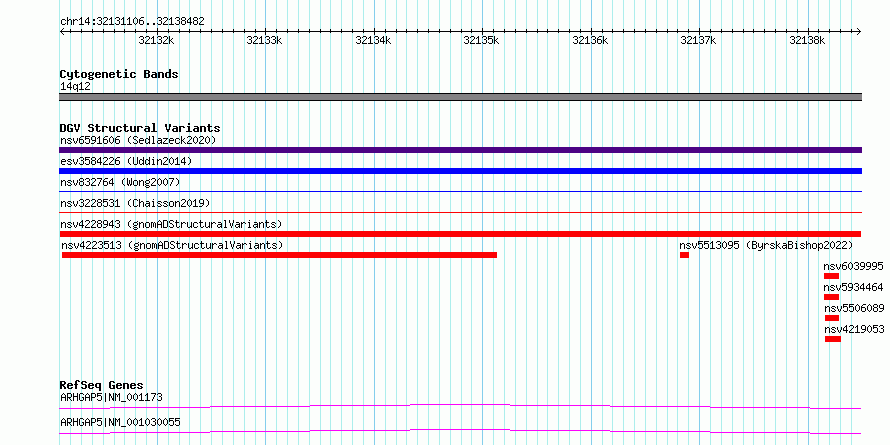The image size is (890, 445).
Task: Open variant nsv4219053 label
Action: tap(854, 329)
